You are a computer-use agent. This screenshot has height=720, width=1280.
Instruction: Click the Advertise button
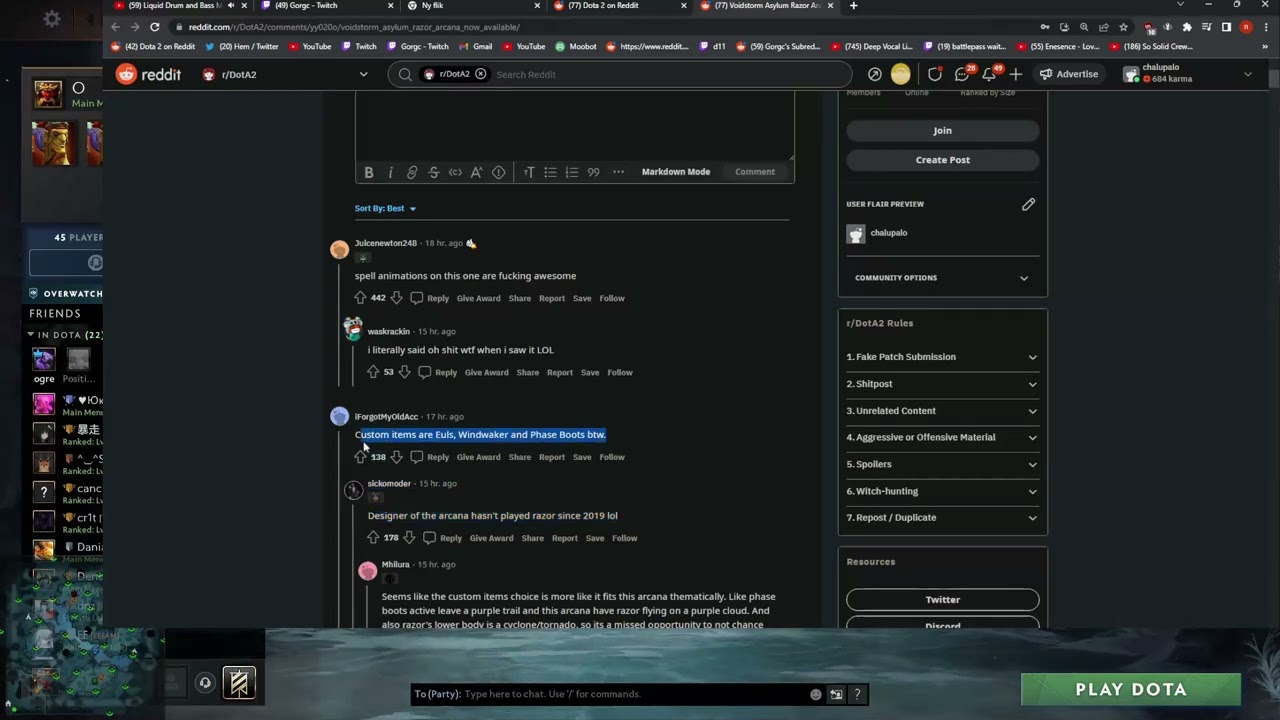1069,74
